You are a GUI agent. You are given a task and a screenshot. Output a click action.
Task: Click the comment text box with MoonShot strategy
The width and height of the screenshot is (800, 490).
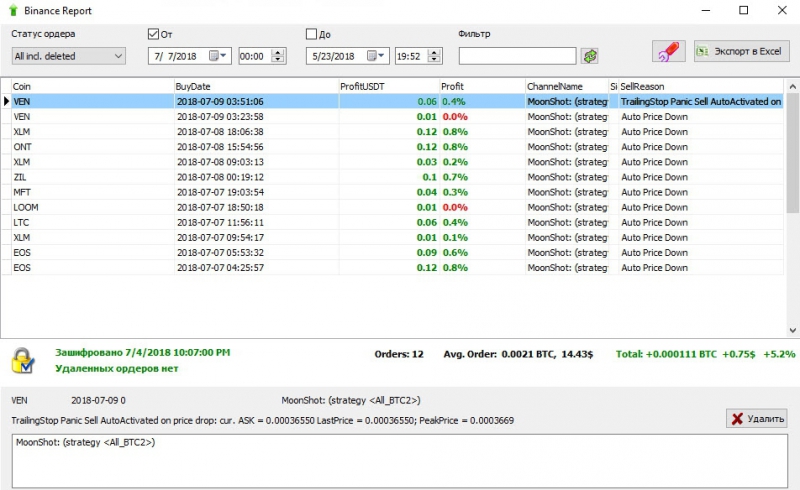(x=399, y=461)
